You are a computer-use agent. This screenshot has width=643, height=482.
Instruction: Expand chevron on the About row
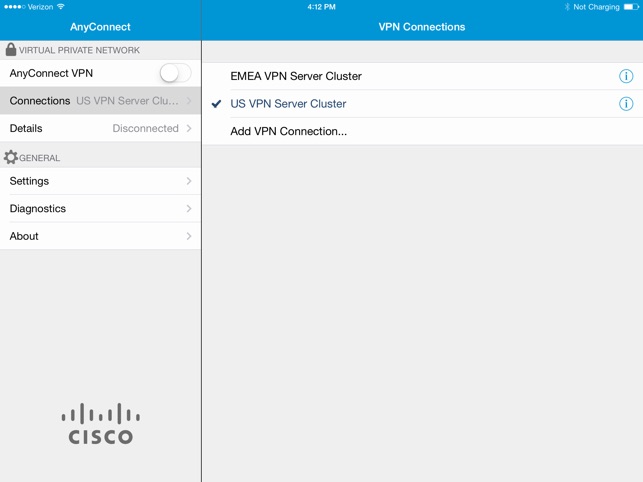[x=189, y=236]
